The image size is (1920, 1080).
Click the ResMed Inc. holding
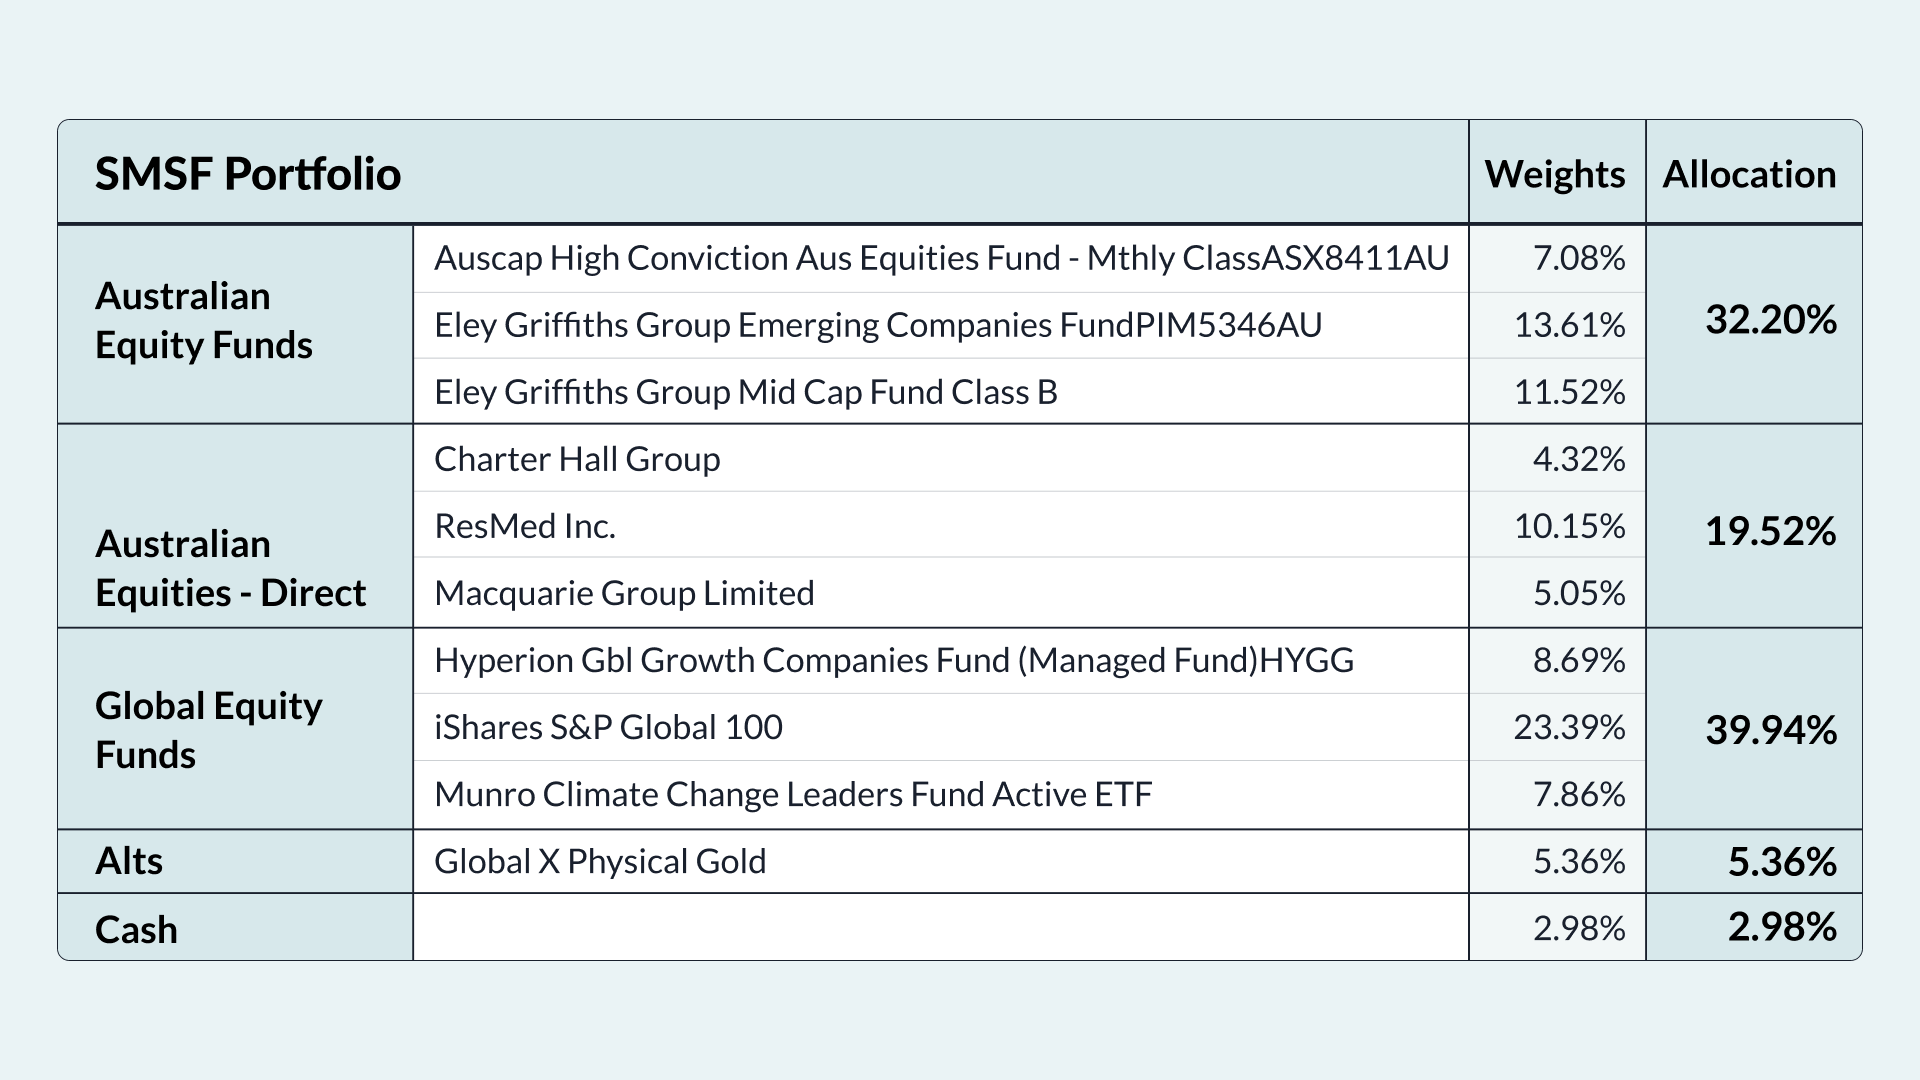(525, 526)
